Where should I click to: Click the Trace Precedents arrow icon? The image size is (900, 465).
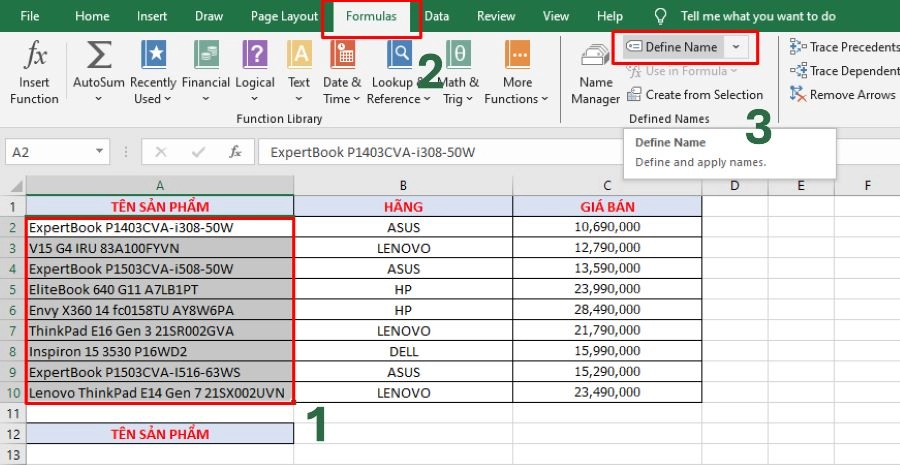(x=798, y=47)
